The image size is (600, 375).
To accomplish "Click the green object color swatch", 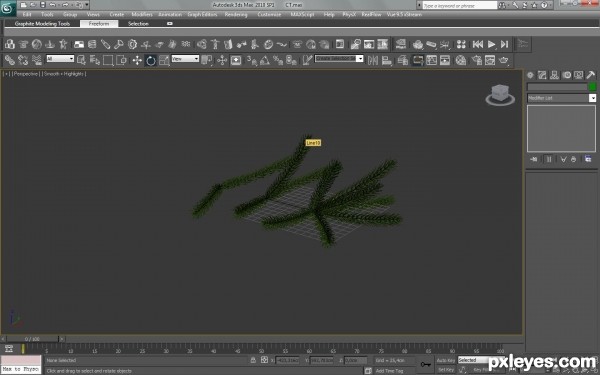I will 592,87.
